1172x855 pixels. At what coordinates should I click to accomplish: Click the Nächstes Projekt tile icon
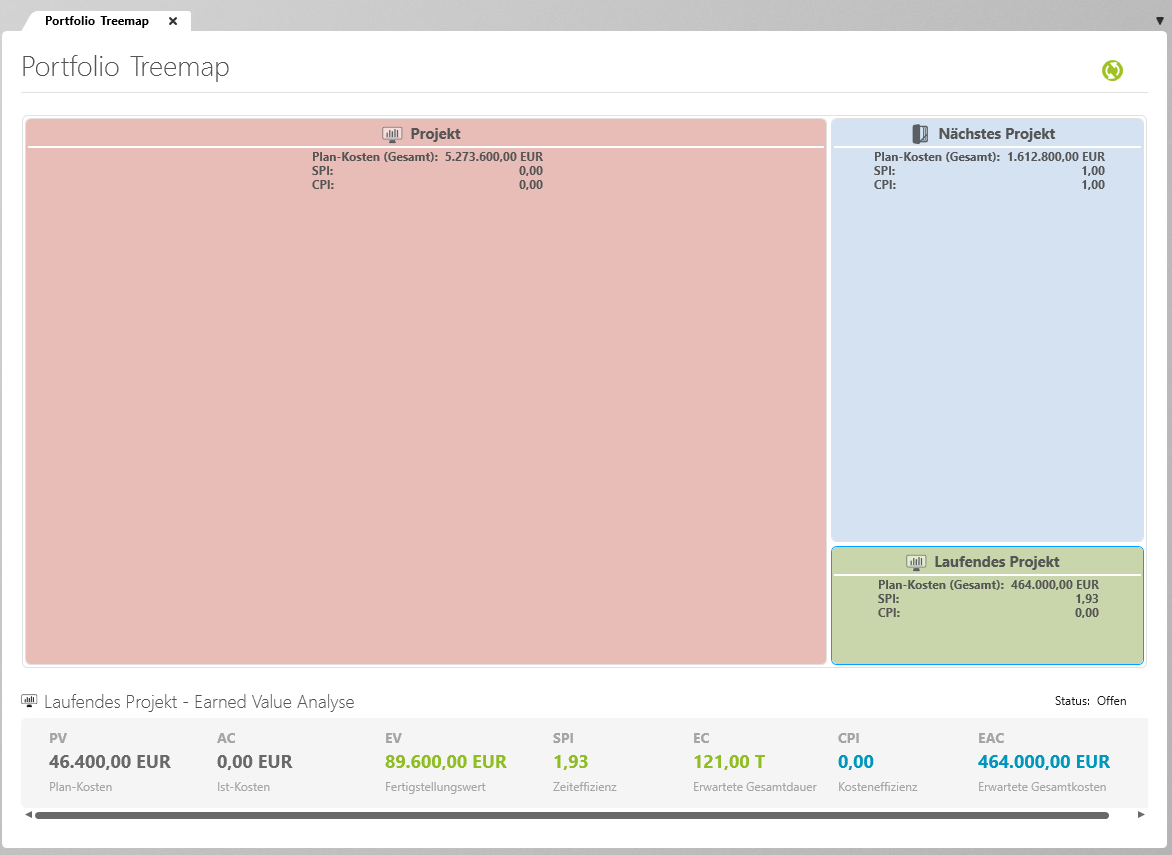(x=920, y=134)
